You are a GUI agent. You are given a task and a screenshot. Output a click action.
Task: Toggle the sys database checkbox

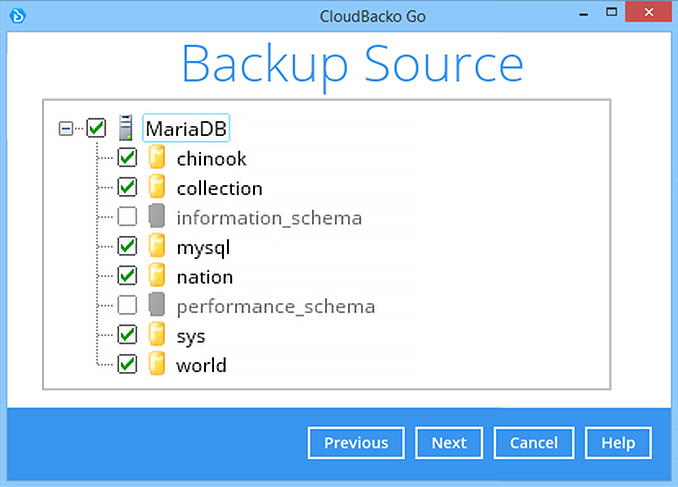(x=127, y=334)
